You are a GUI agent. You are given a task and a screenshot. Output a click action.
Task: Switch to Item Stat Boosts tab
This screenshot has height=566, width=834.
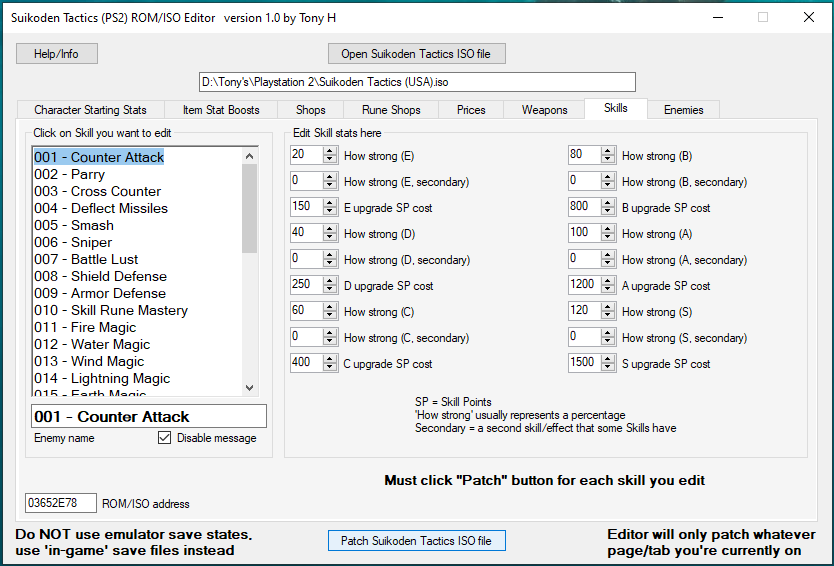(221, 110)
